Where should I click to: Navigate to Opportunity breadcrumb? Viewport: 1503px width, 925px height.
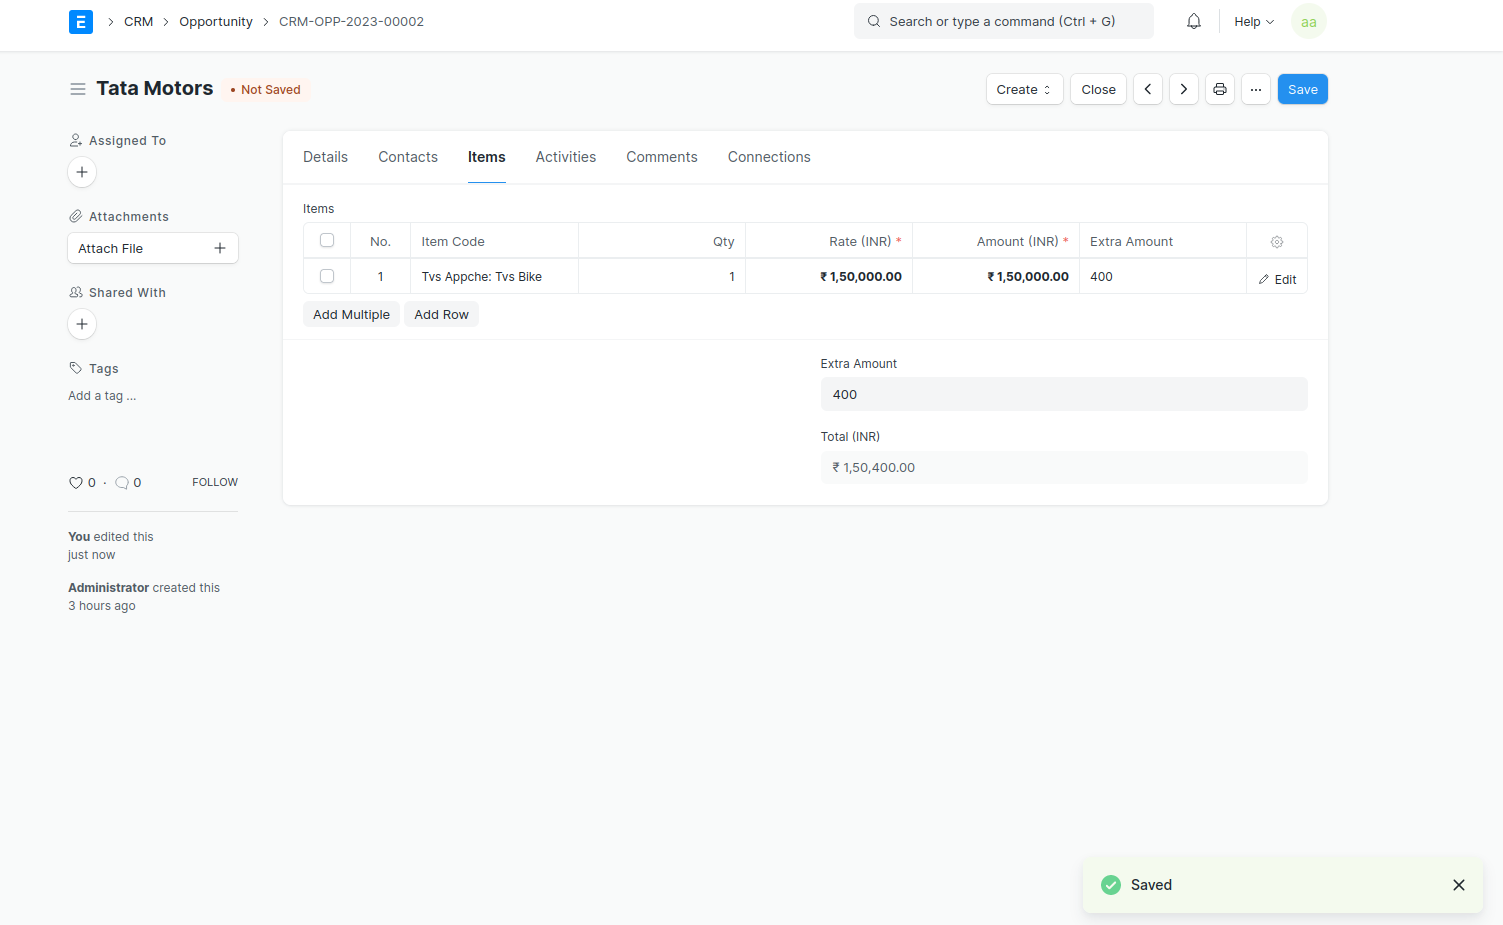pos(216,21)
